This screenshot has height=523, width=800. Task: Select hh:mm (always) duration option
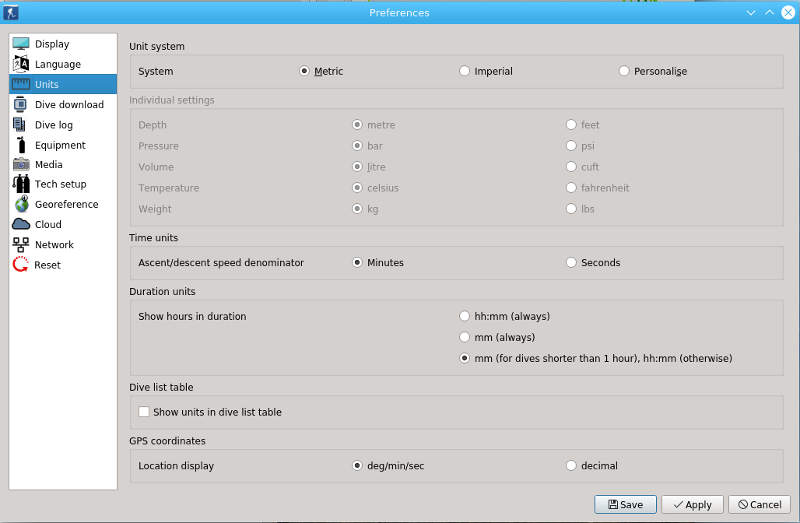pos(464,316)
